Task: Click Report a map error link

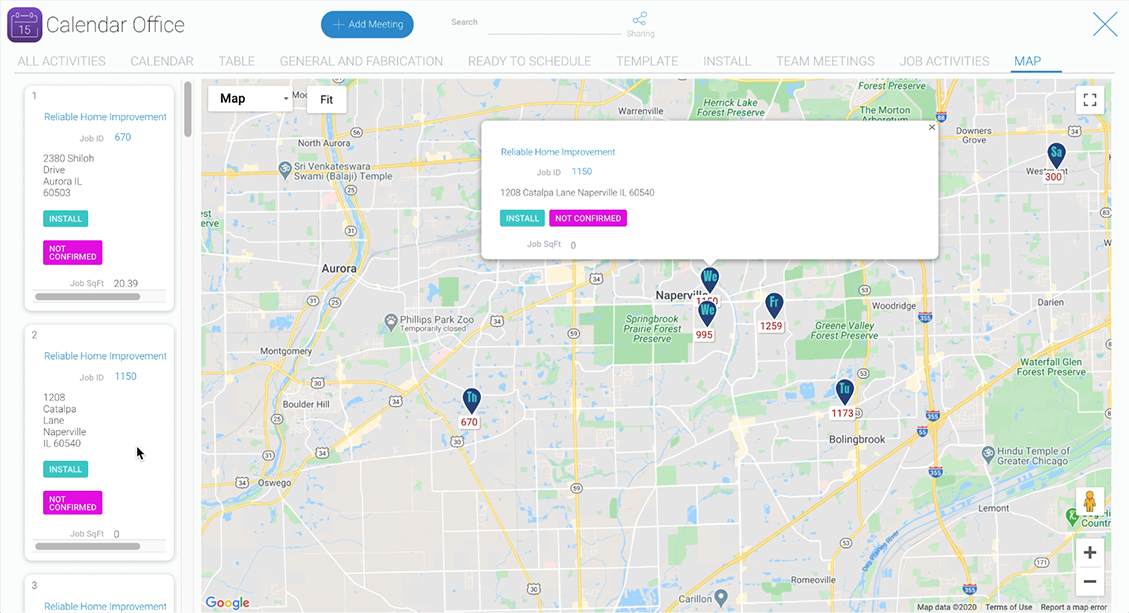Action: (1074, 607)
